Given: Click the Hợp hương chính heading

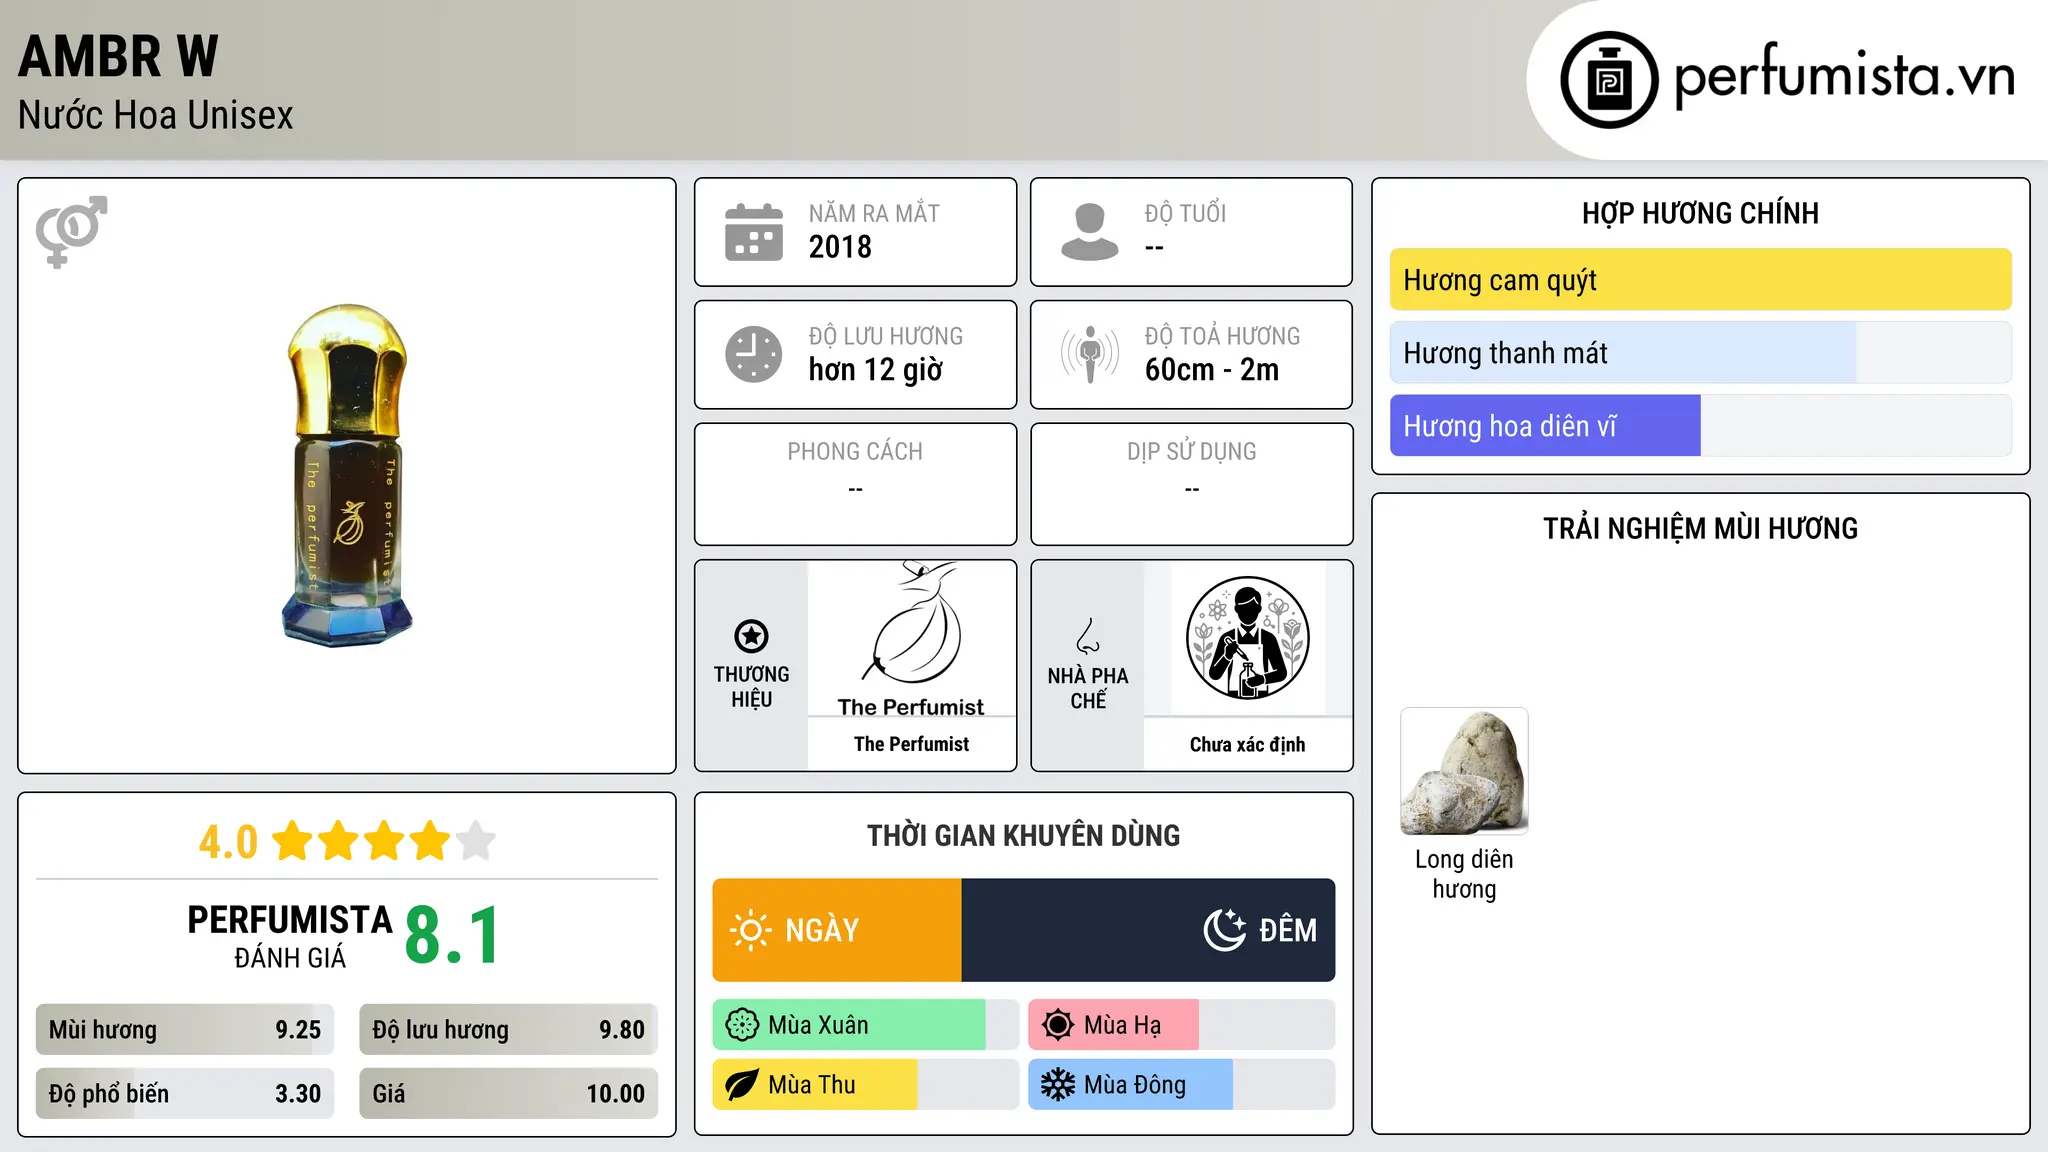Looking at the screenshot, I should pyautogui.click(x=1700, y=213).
